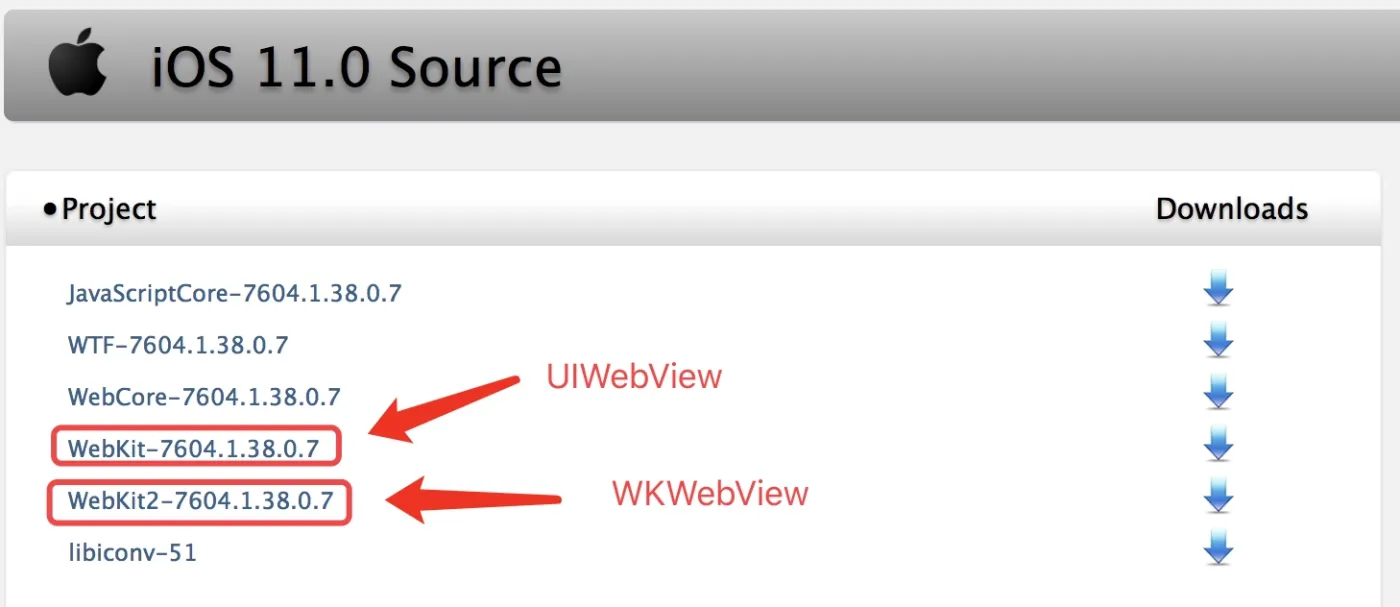The width and height of the screenshot is (1400, 607).
Task: Open the WebKit2-7604.1.38.0.7 project link
Action: click(x=200, y=500)
